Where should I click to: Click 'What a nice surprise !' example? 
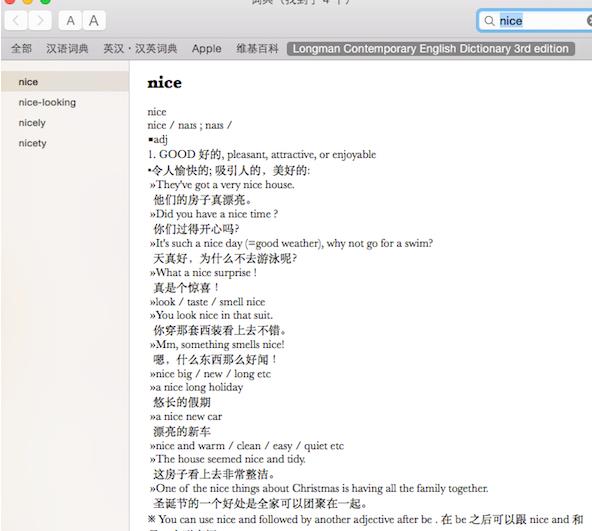204,273
